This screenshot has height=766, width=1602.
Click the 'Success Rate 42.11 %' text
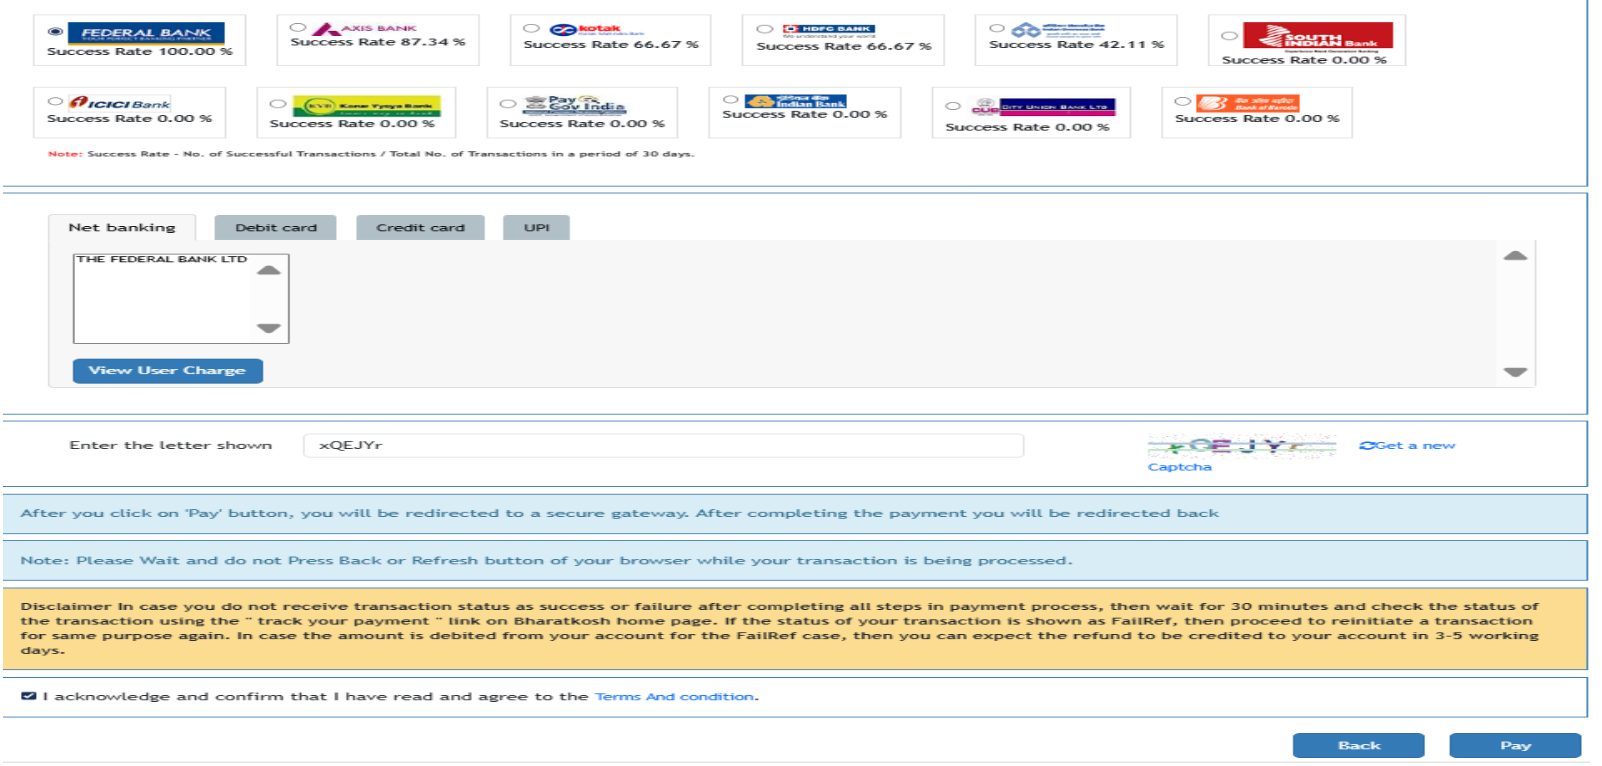pyautogui.click(x=1077, y=45)
